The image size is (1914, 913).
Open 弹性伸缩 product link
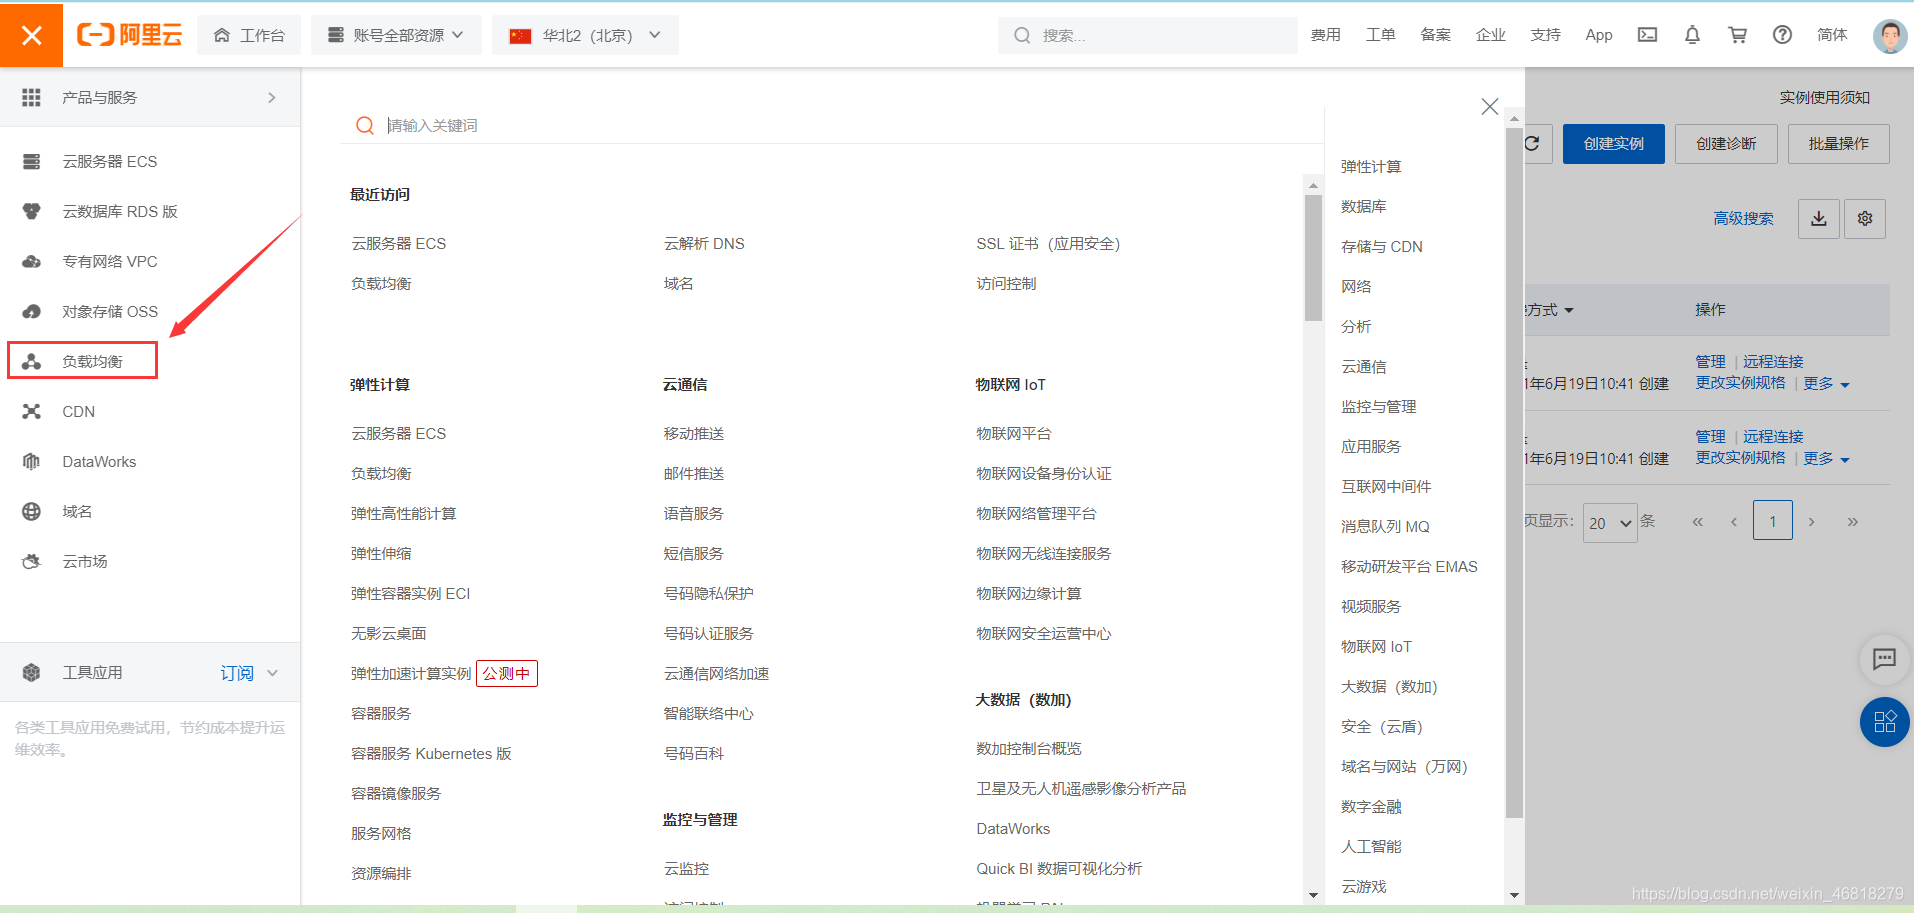tap(381, 554)
